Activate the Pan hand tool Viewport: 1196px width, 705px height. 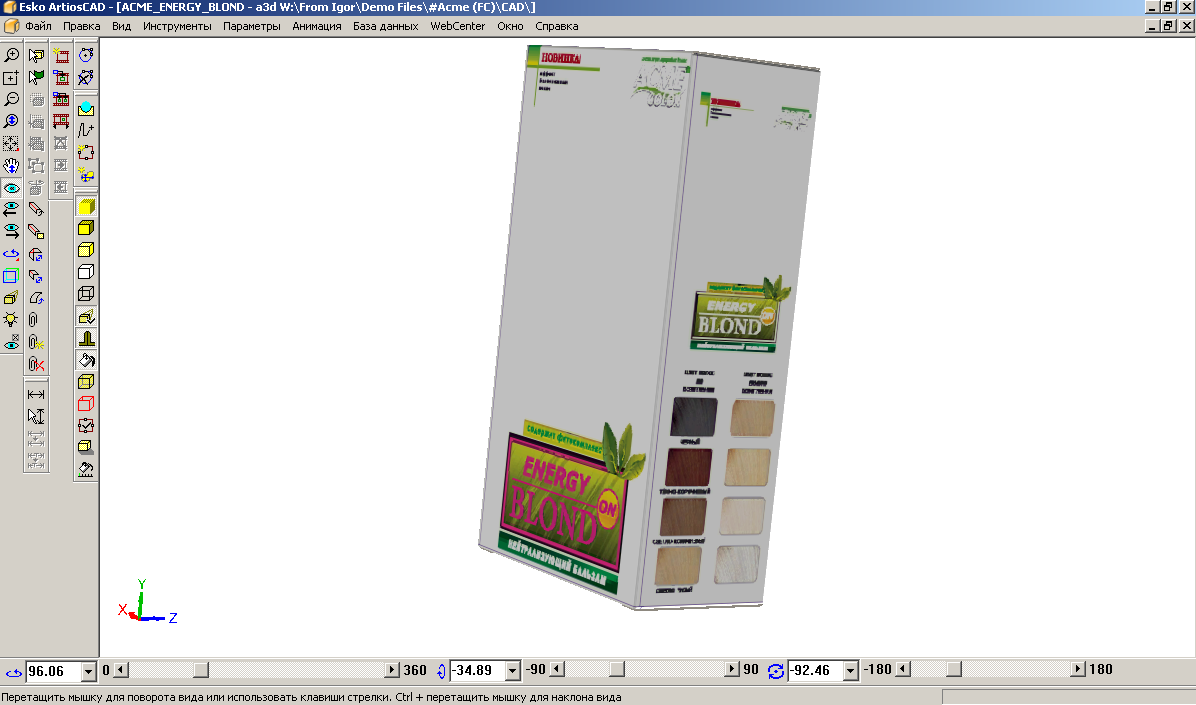pos(11,165)
